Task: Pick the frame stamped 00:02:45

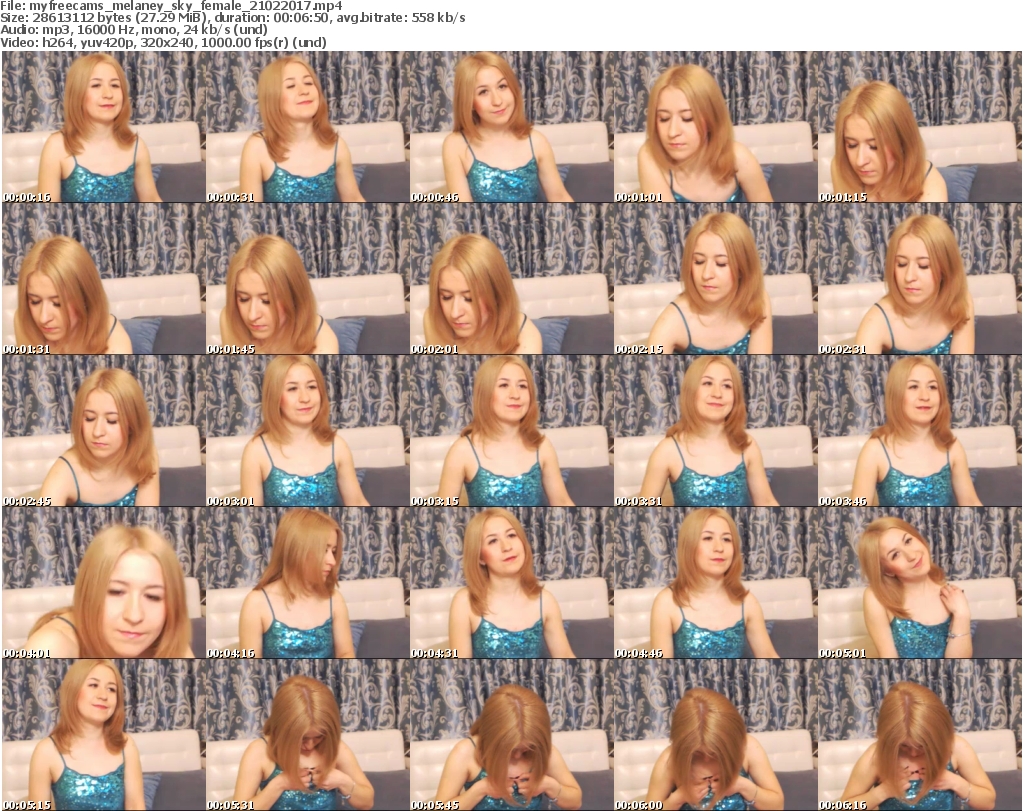Action: 104,431
